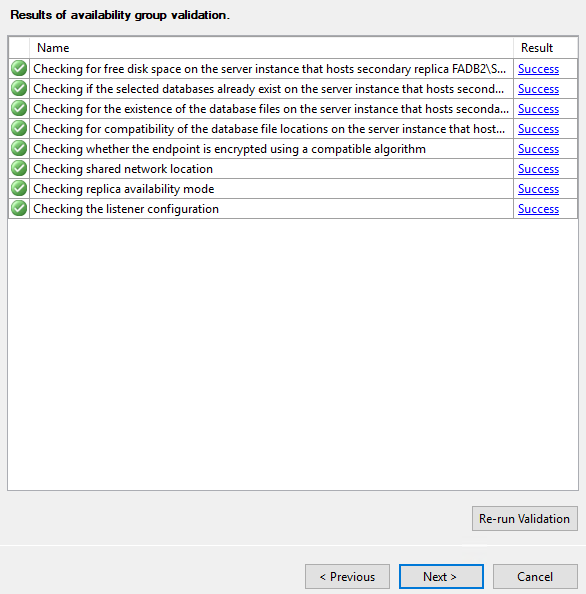Select 'Checking for the existence of the database files' text

click(271, 109)
